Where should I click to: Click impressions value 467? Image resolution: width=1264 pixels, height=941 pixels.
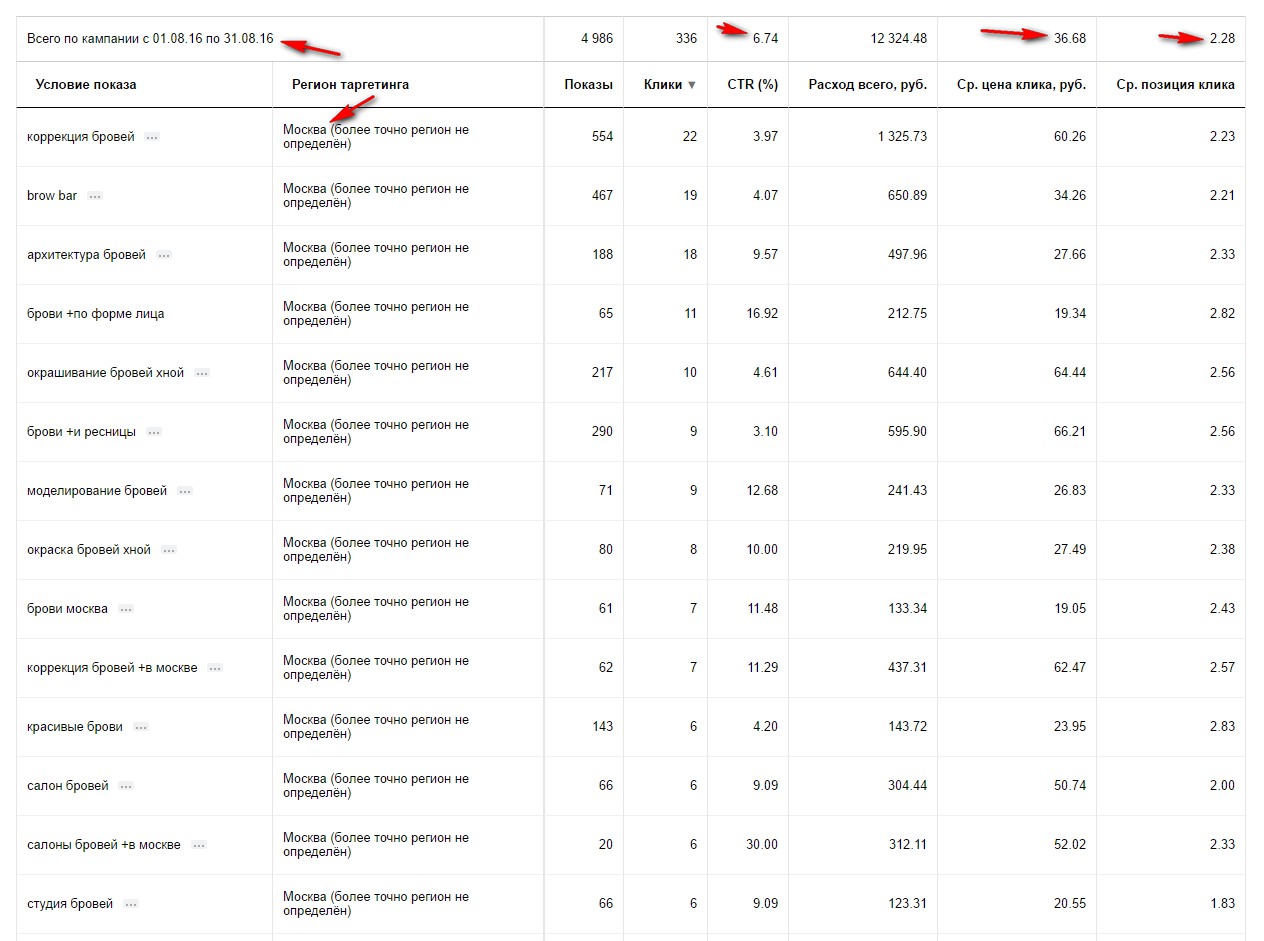pos(602,196)
